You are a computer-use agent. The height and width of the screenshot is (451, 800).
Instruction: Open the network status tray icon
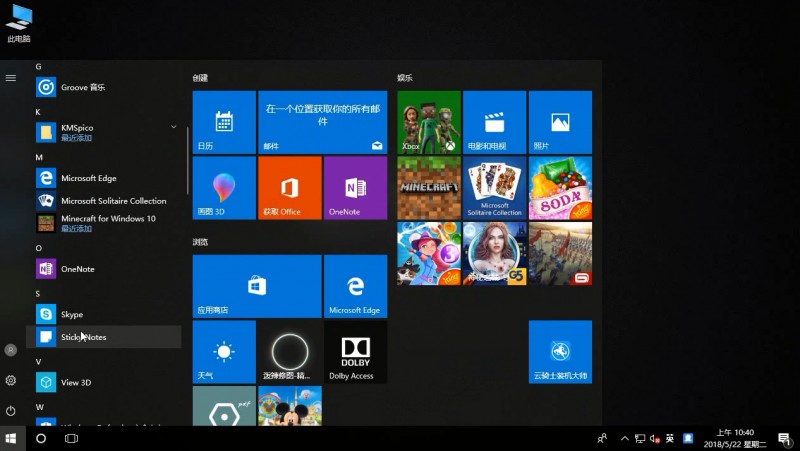coord(640,438)
